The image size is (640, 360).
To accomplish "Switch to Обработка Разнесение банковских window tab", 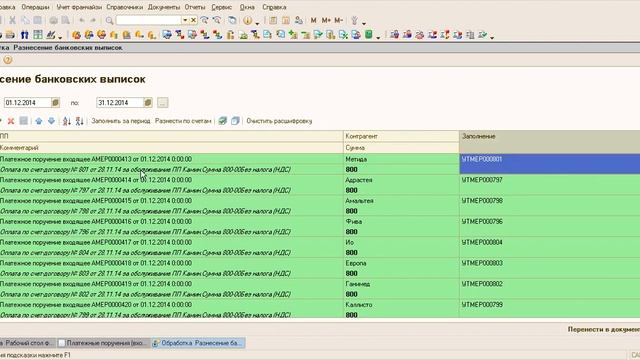I will (198, 343).
